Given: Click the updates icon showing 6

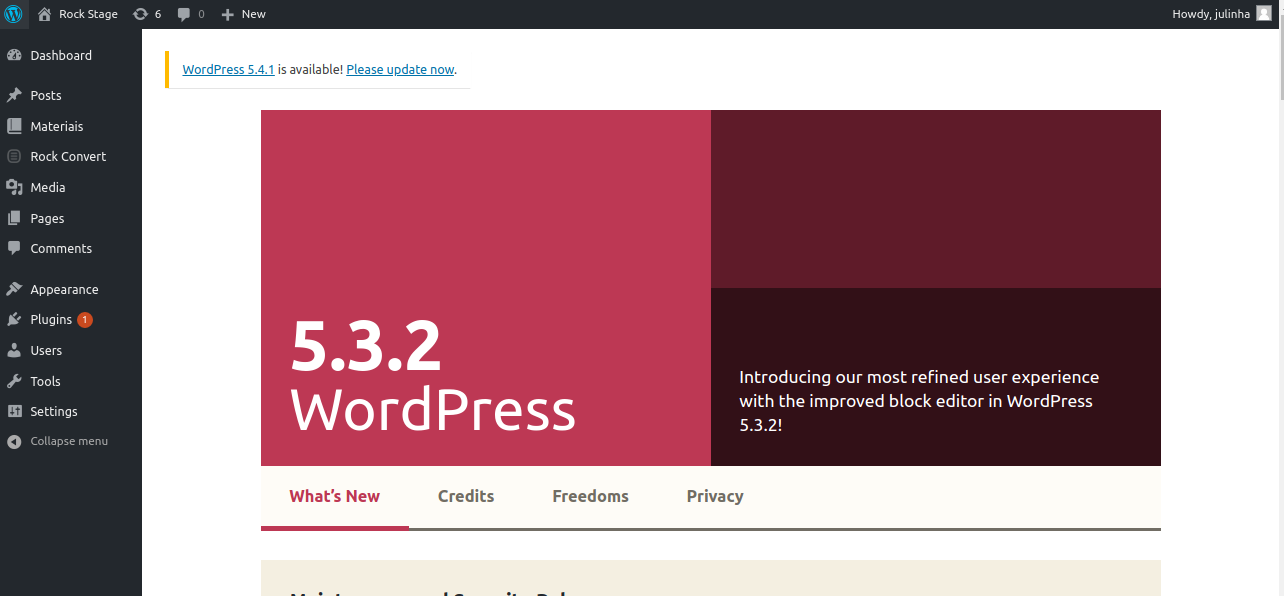Looking at the screenshot, I should 140,14.
